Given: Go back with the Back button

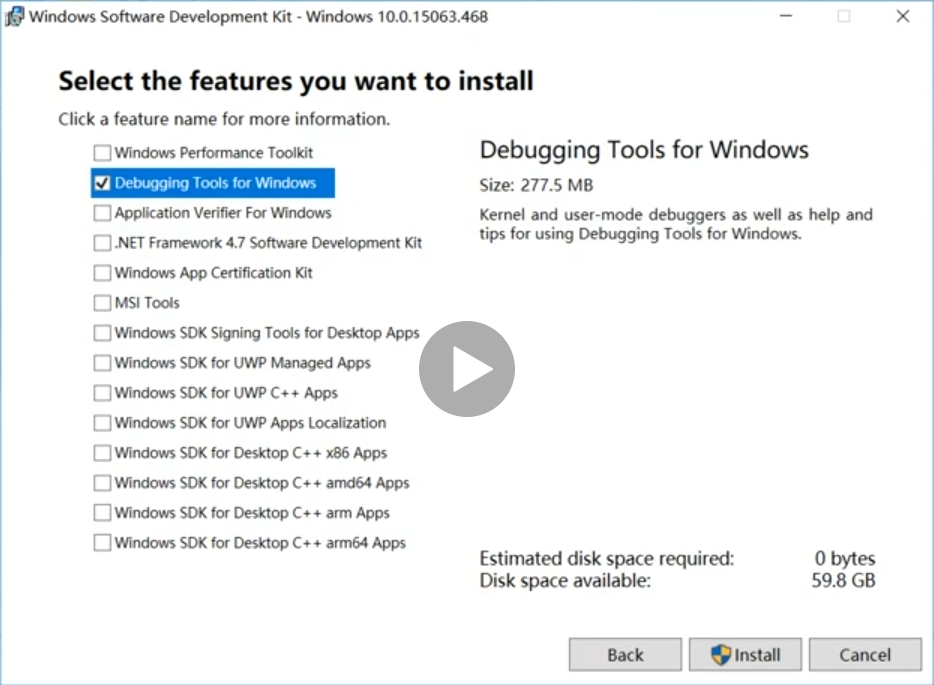Looking at the screenshot, I should (x=625, y=655).
